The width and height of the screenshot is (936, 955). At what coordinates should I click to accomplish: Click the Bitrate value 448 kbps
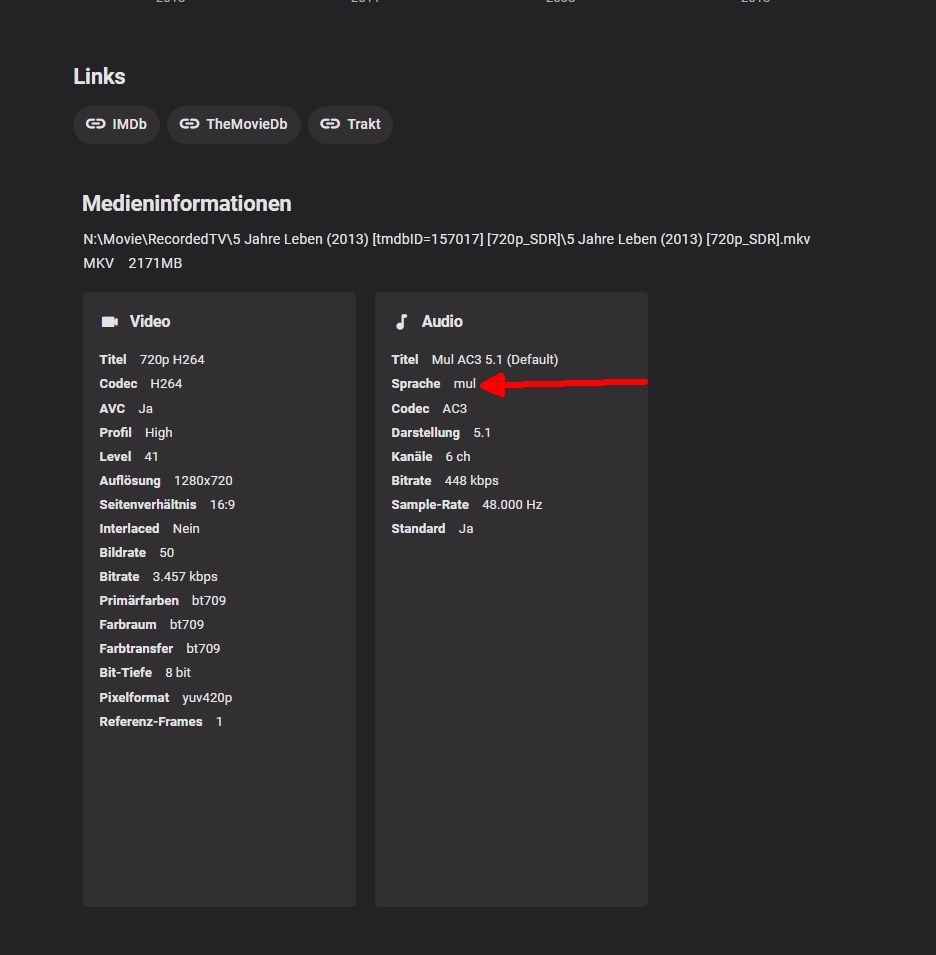coord(472,481)
